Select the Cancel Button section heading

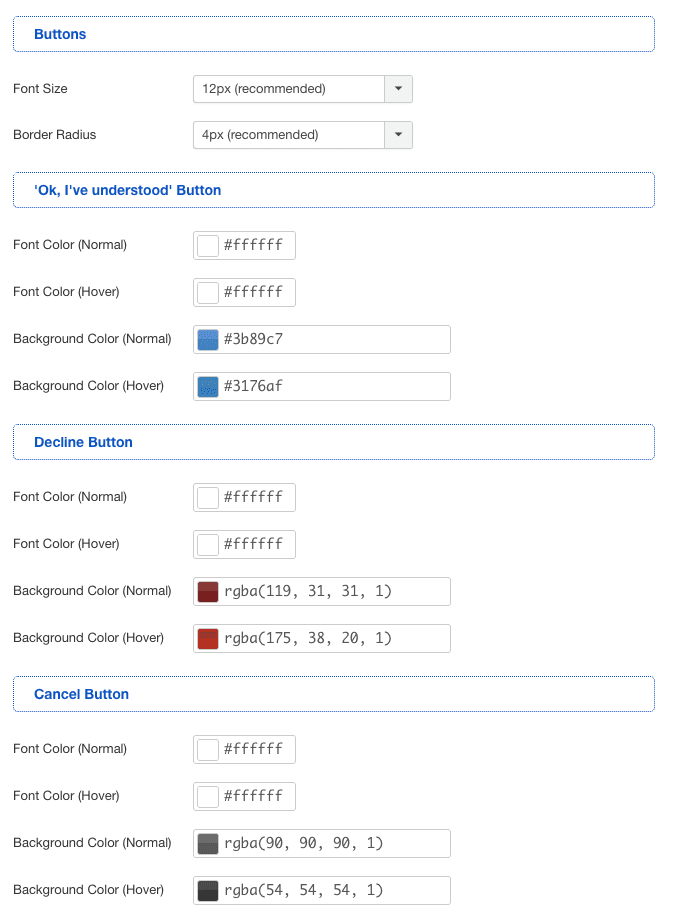point(81,694)
